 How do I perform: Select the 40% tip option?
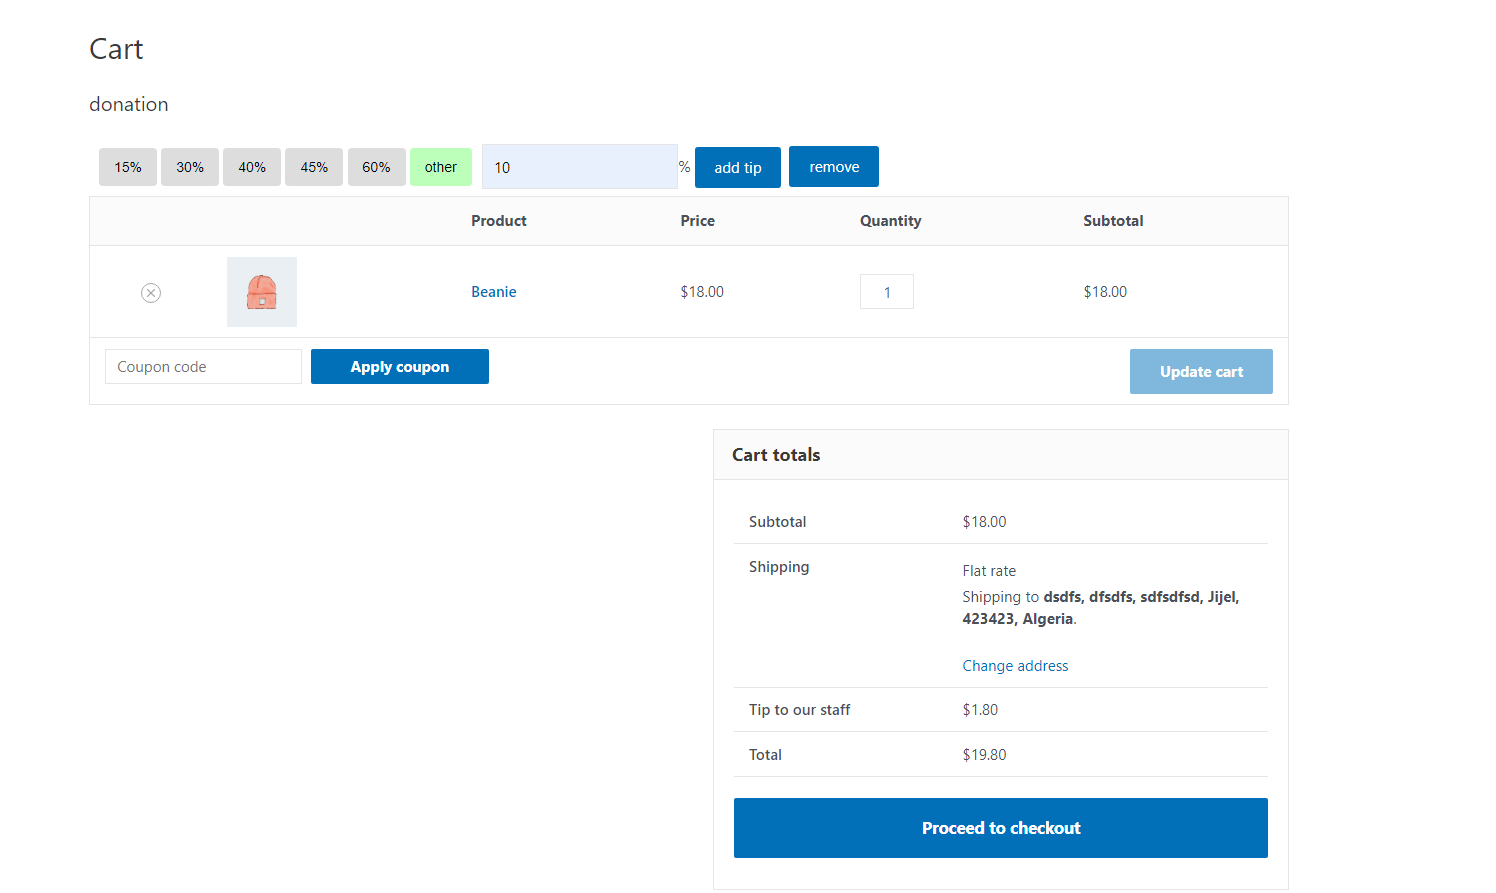pyautogui.click(x=251, y=166)
